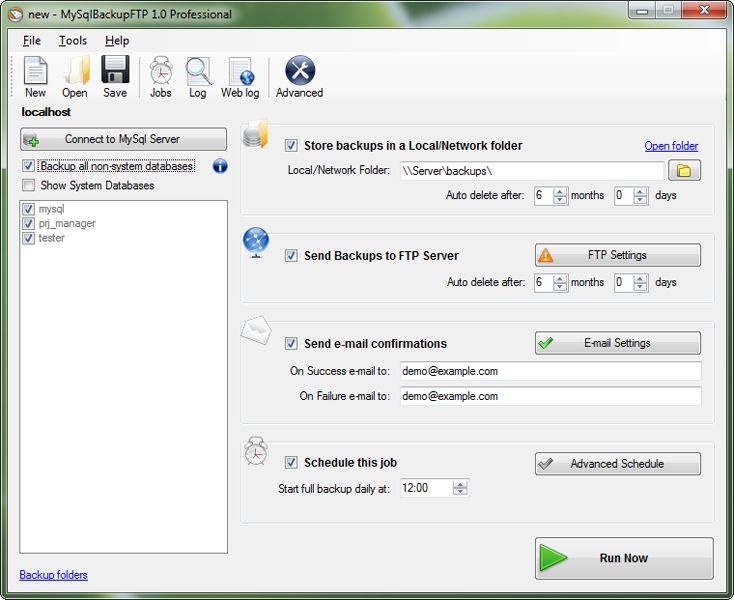Toggle Schedule this job checkbox
The width and height of the screenshot is (734, 600).
point(291,462)
